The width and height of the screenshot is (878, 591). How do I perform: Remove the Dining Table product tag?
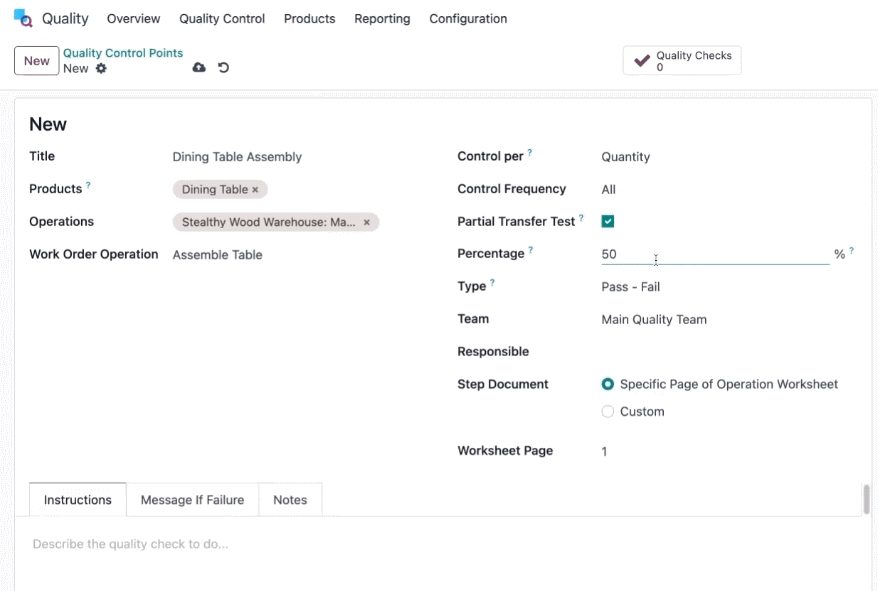(255, 190)
